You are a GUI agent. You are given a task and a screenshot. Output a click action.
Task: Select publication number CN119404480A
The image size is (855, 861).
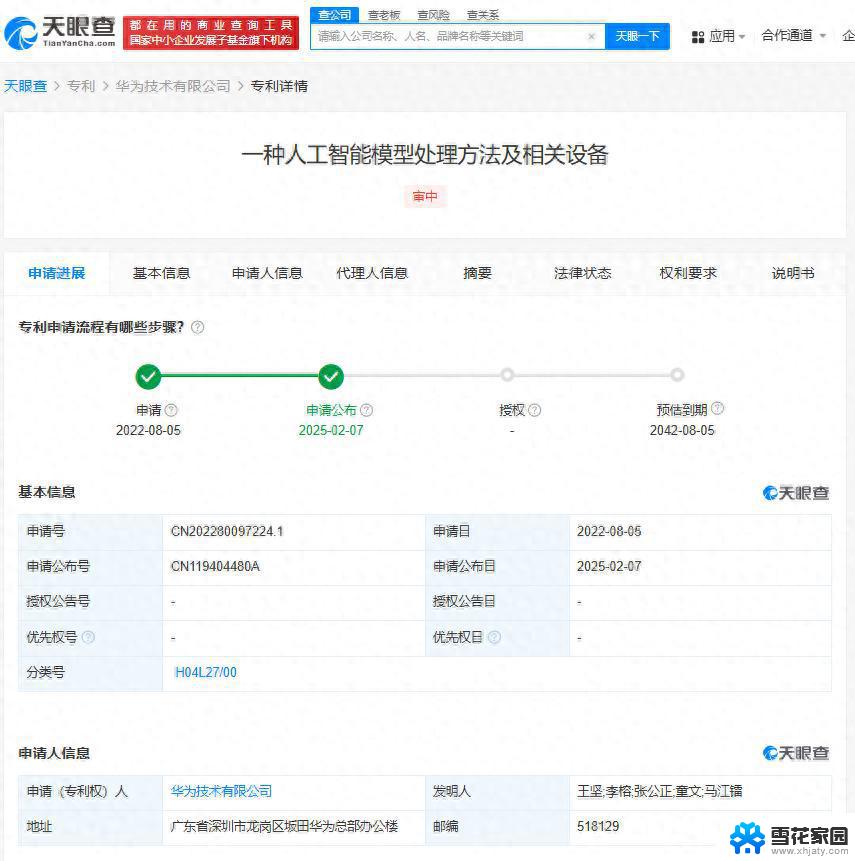(x=215, y=566)
